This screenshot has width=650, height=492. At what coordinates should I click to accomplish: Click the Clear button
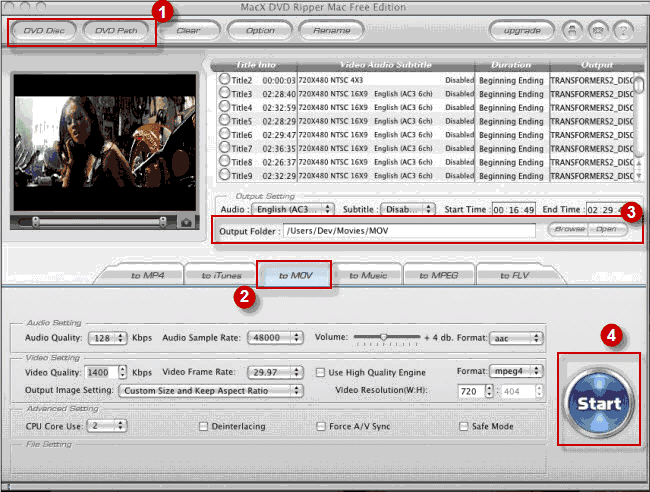coord(189,30)
